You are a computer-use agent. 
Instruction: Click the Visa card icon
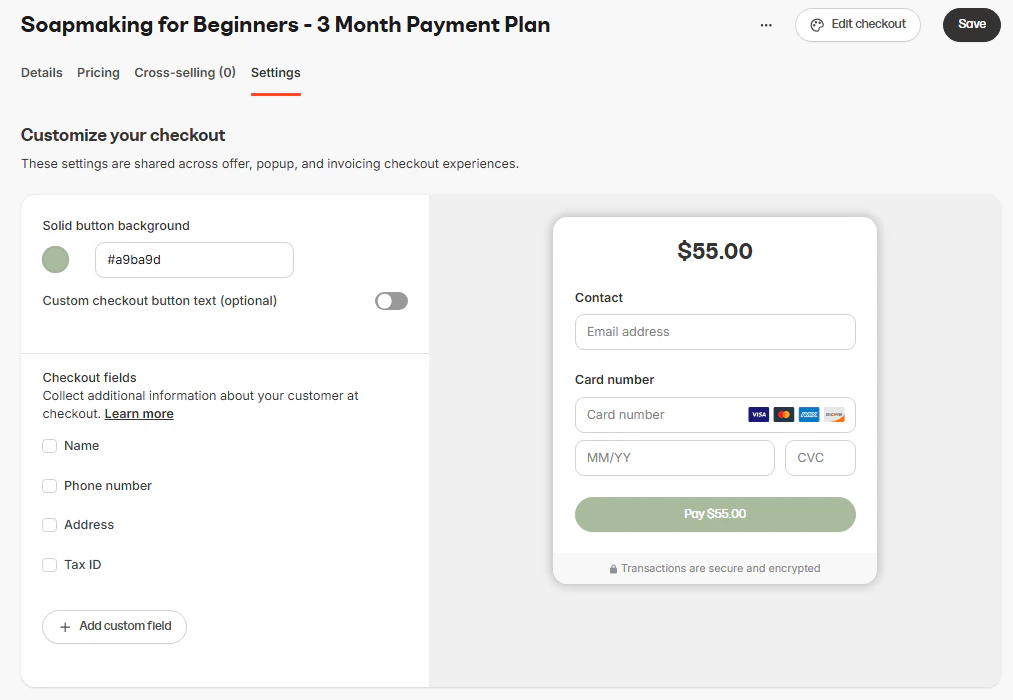pos(758,415)
